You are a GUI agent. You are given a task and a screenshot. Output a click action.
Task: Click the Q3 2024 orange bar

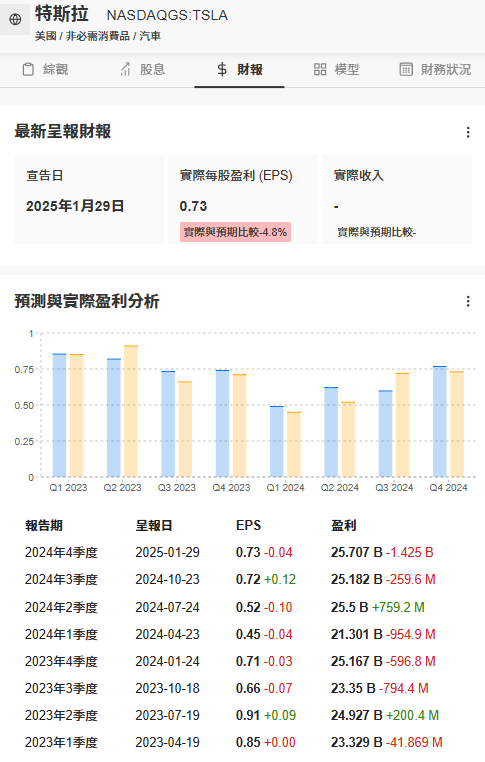(403, 425)
